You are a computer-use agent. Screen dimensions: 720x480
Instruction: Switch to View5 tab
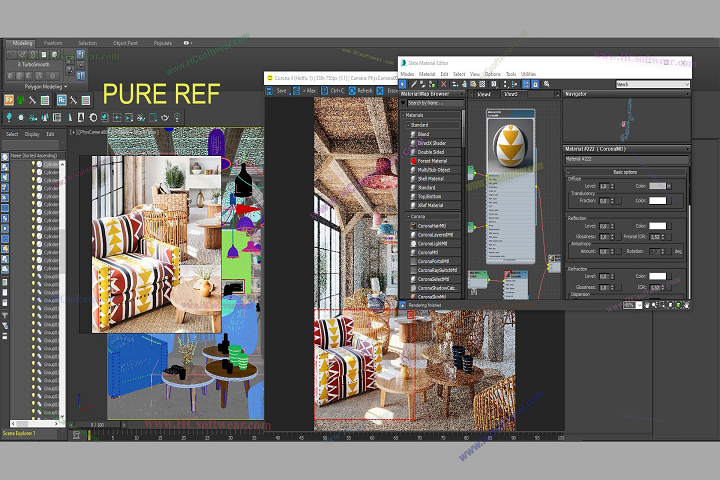point(513,94)
